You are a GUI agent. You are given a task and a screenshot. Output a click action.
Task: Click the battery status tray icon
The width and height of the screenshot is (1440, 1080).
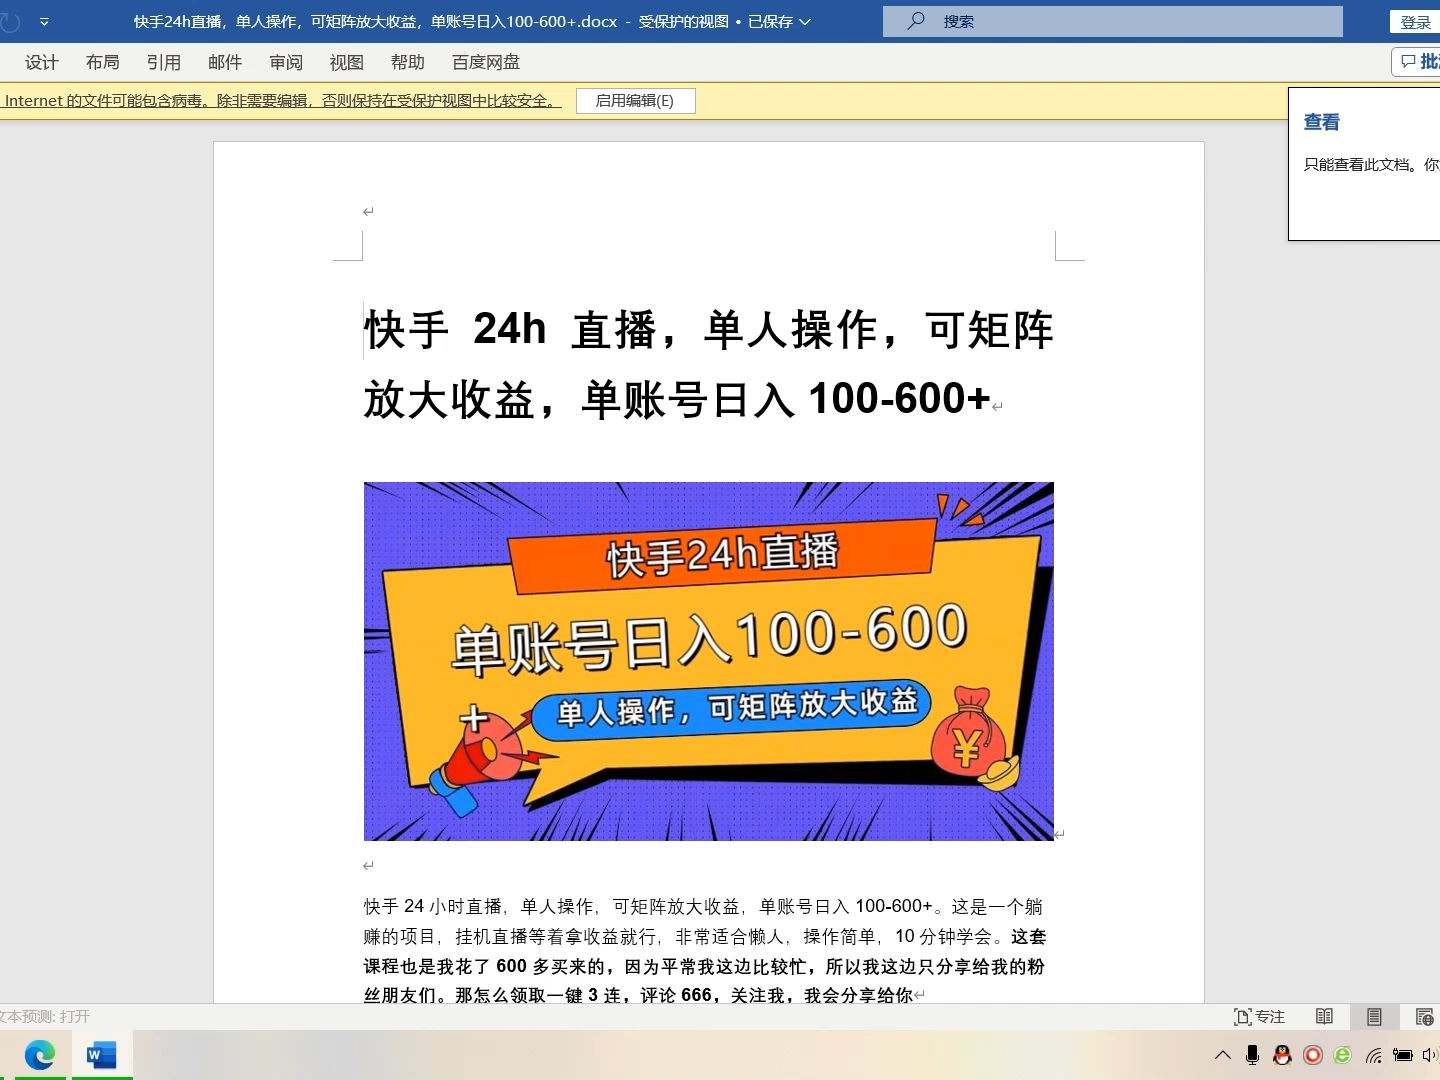[x=1403, y=1055]
